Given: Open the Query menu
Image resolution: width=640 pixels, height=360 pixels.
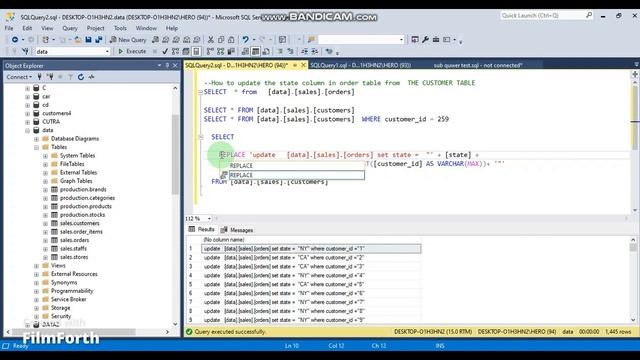Looking at the screenshot, I should pyautogui.click(x=70, y=28).
